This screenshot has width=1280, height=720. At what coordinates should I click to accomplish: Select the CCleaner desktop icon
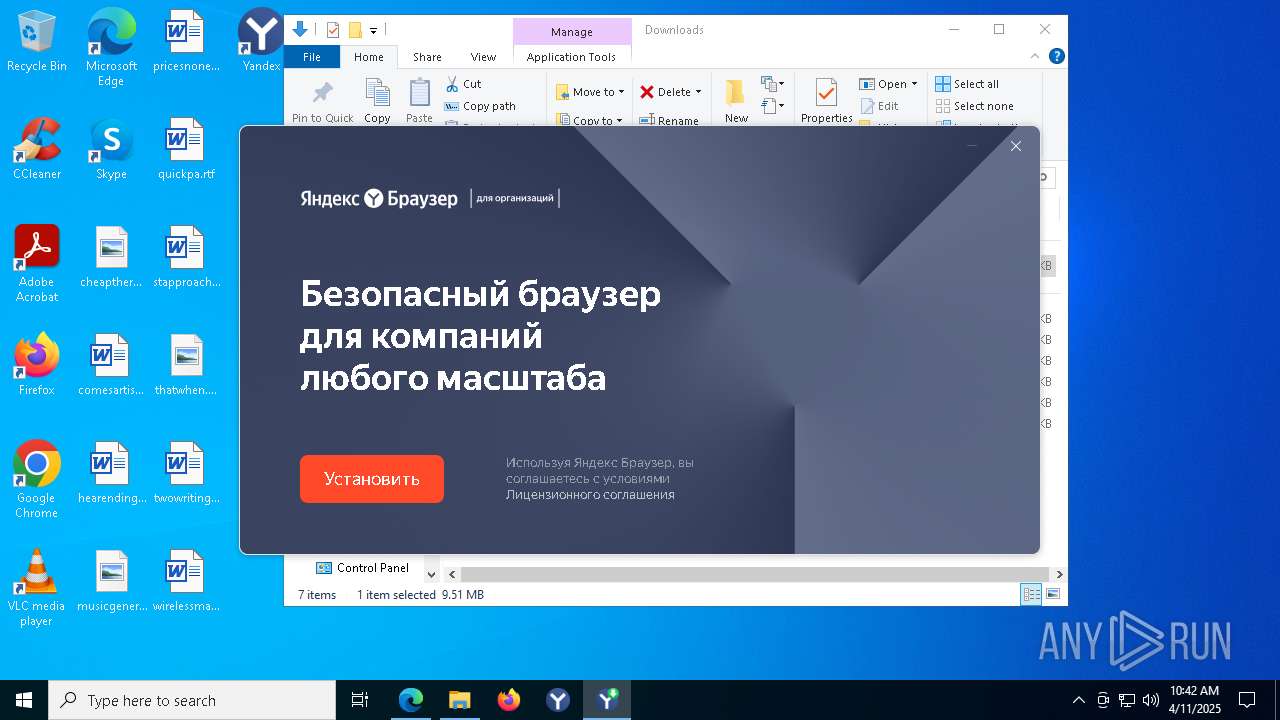click(x=37, y=149)
